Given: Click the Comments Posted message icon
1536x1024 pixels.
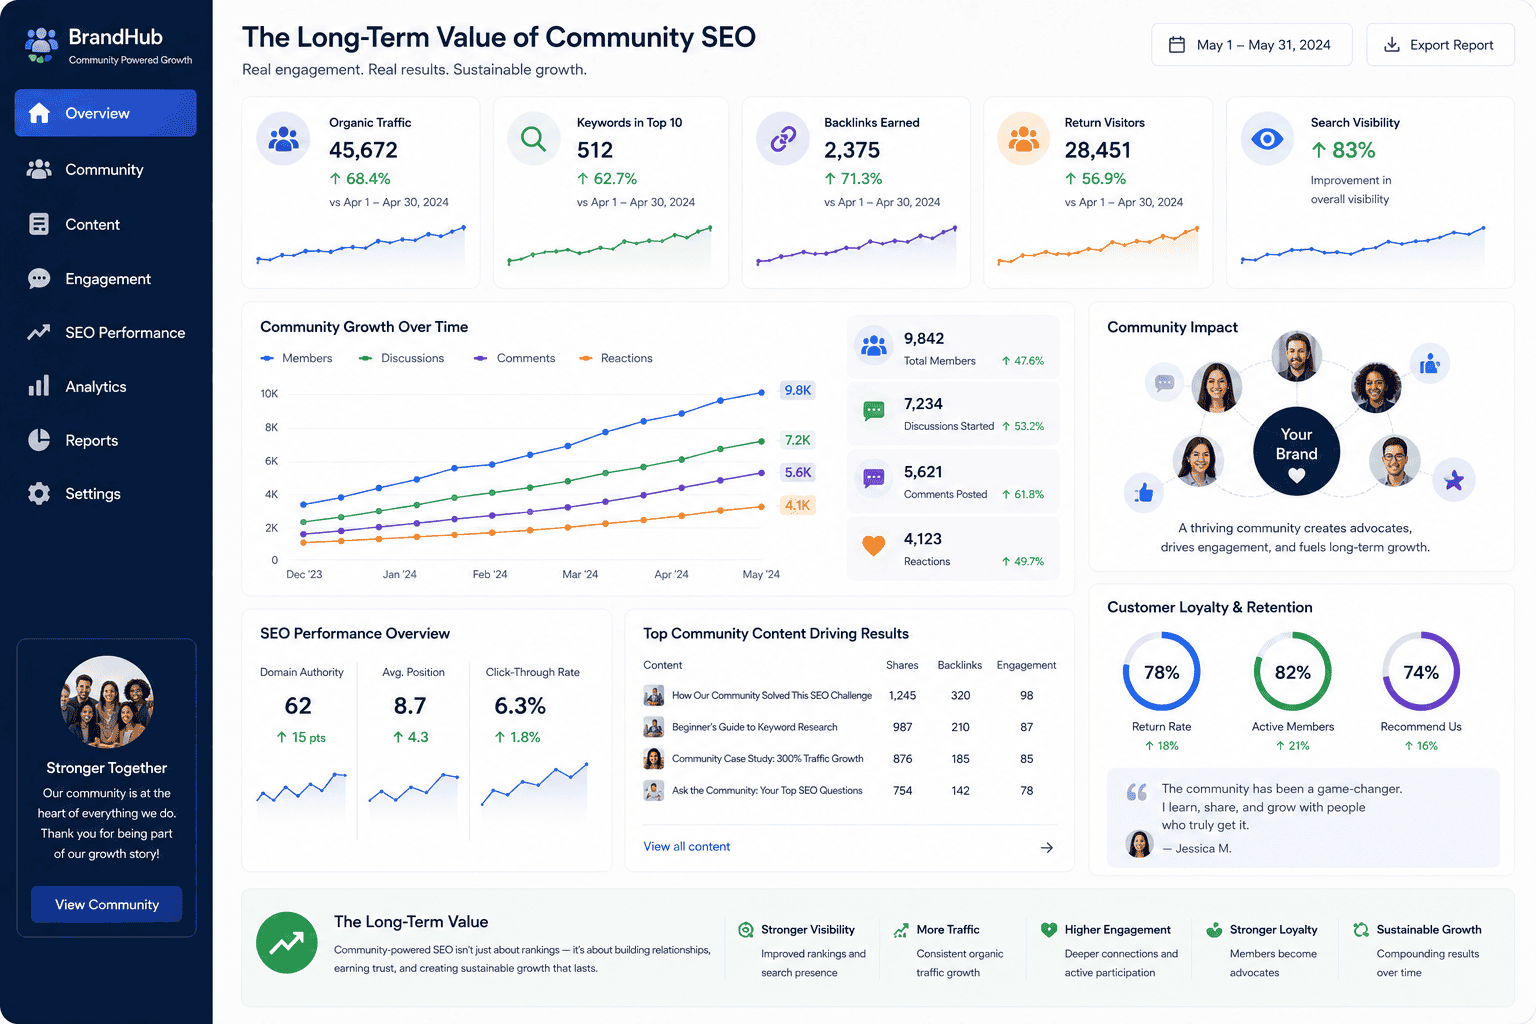Looking at the screenshot, I should (874, 478).
